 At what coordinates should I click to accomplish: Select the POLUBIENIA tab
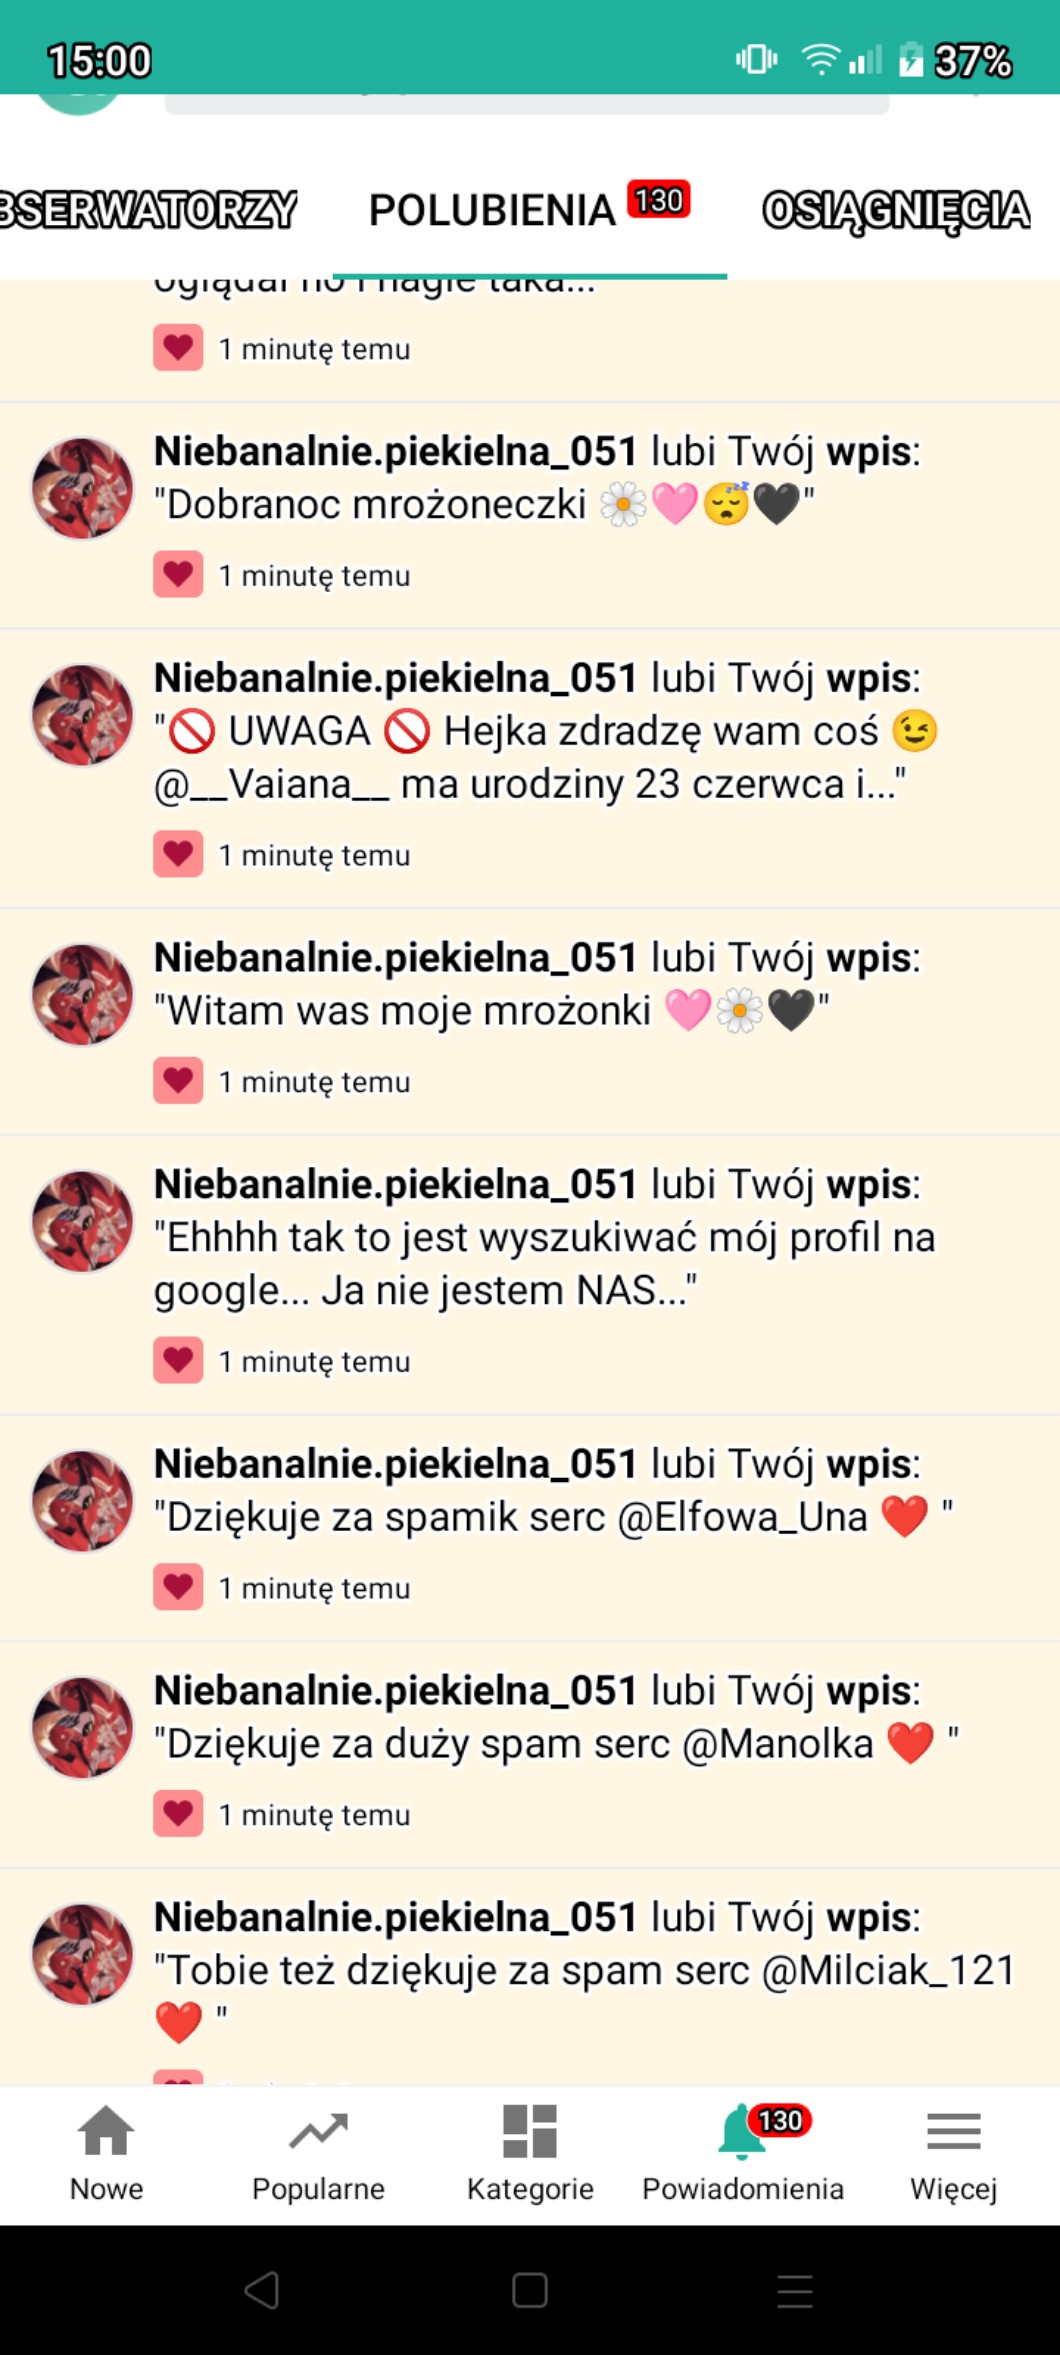tap(492, 210)
